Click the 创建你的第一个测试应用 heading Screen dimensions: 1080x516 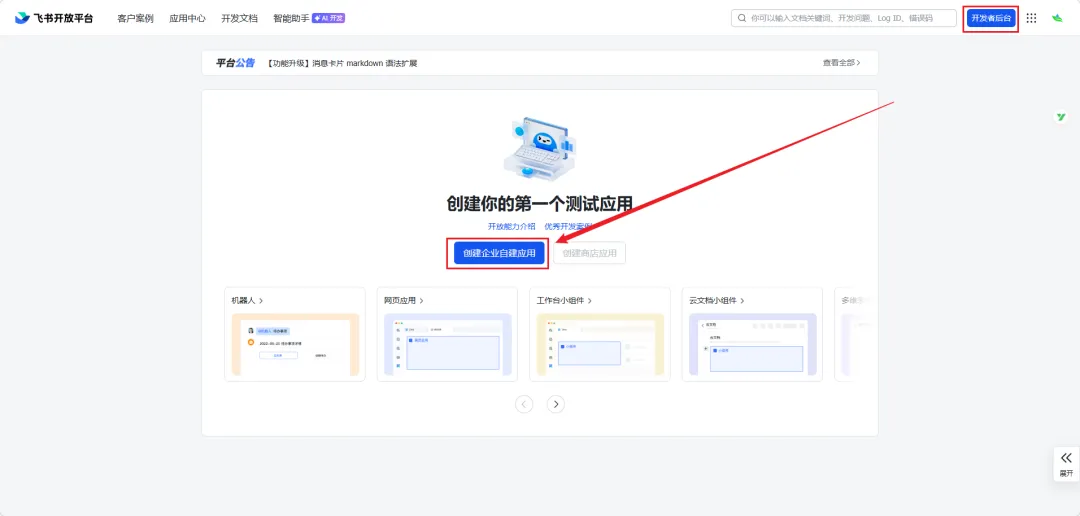539,204
